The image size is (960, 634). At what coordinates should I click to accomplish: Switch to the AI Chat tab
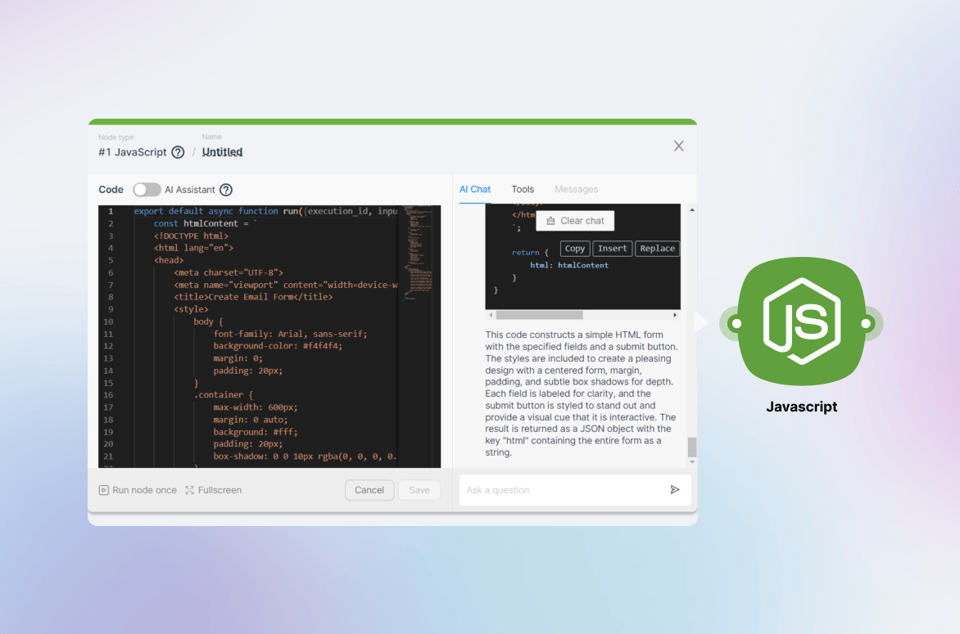coord(475,190)
